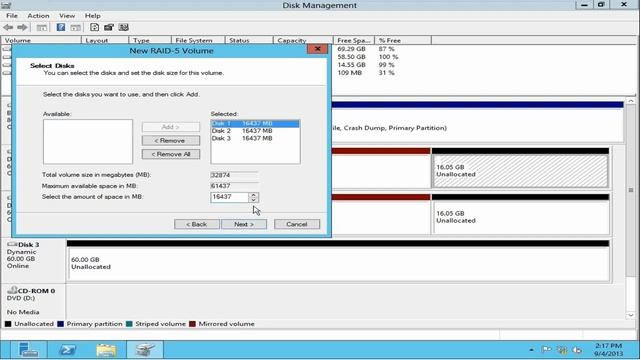The width and height of the screenshot is (640, 360).
Task: Select Disk 2 in the Selected list
Action: coord(255,131)
